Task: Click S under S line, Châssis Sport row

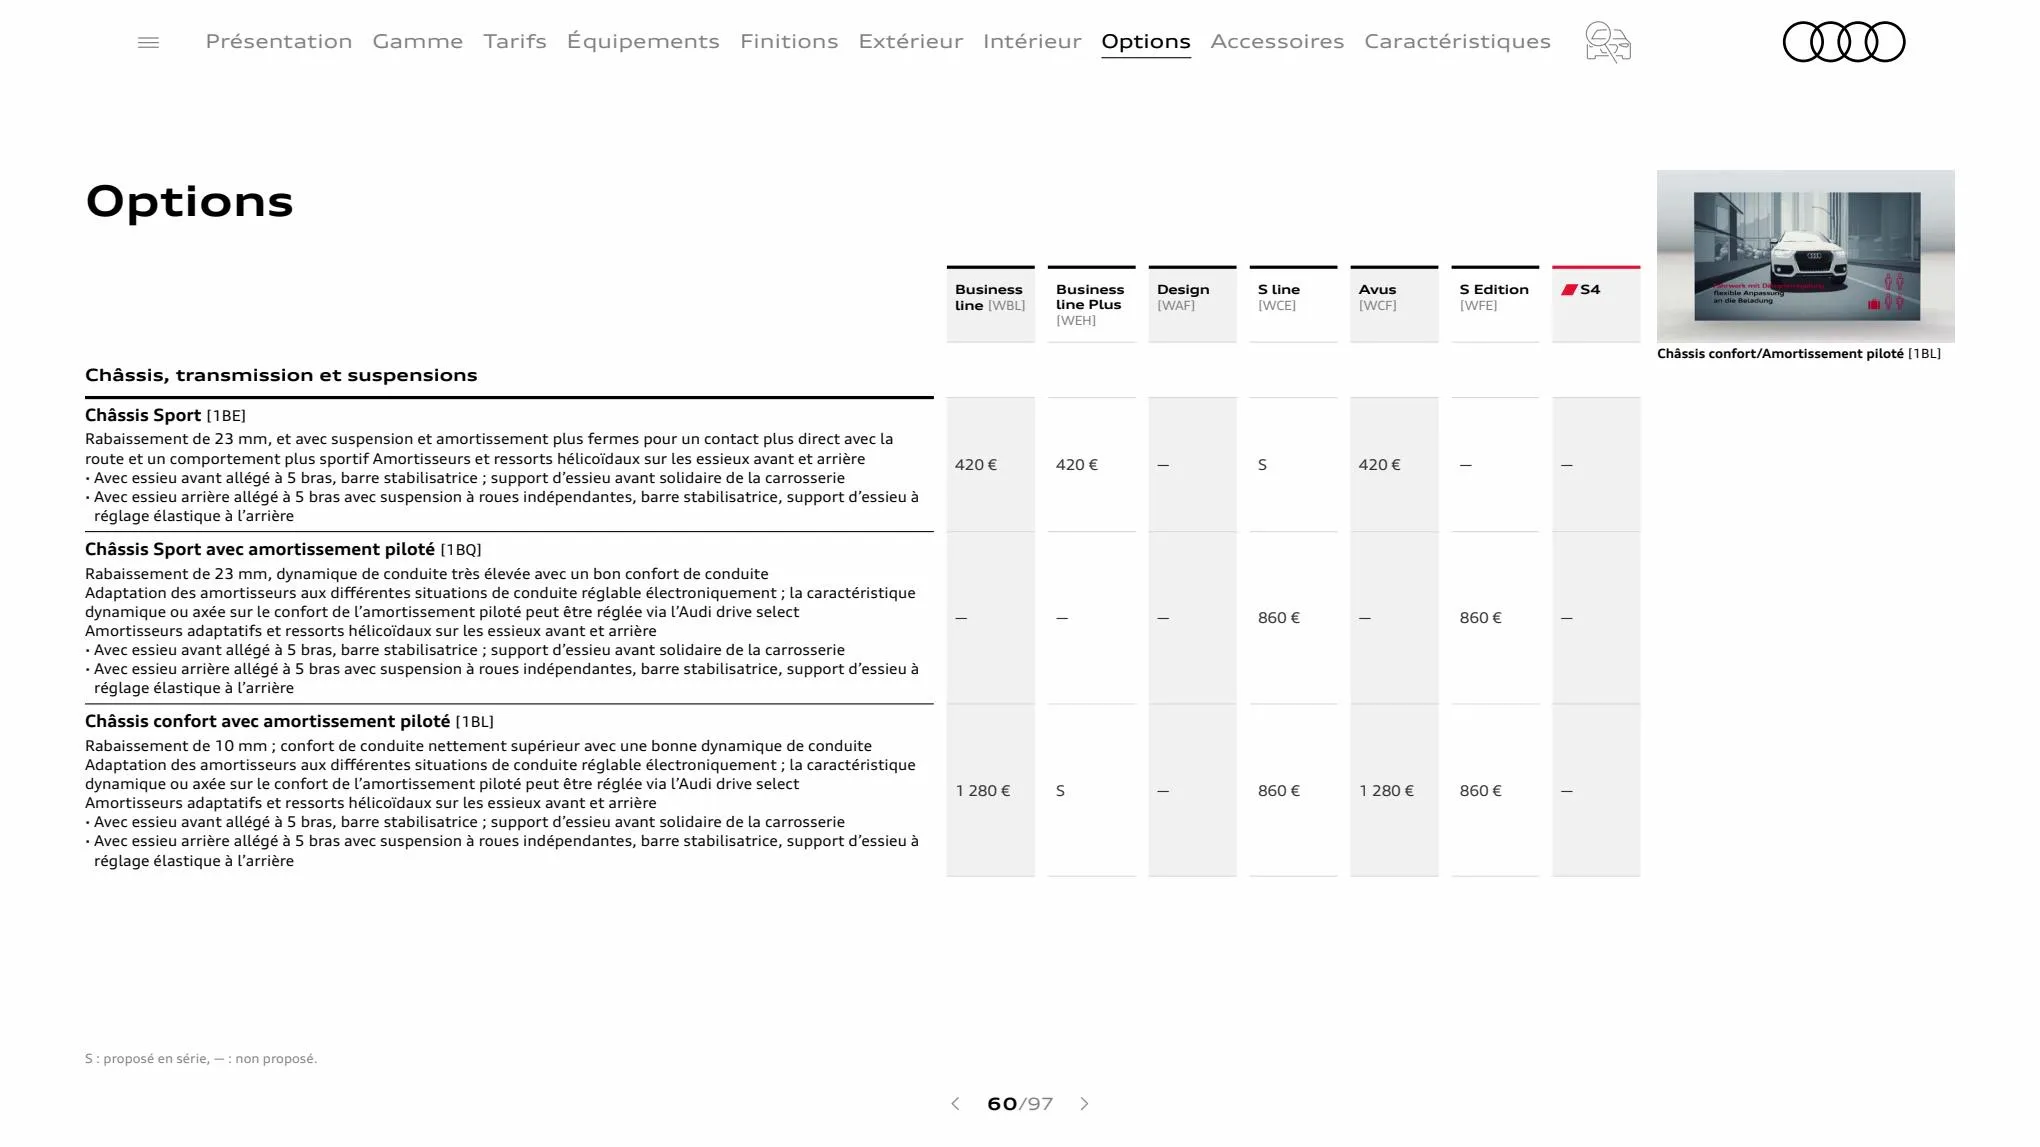Action: (x=1262, y=465)
